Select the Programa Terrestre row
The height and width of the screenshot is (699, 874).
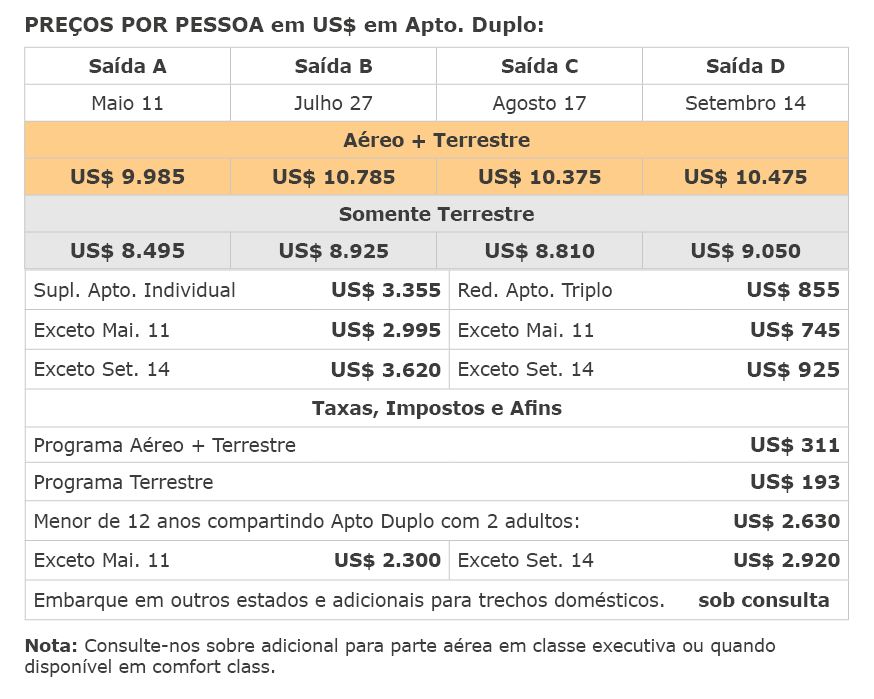coord(436,482)
